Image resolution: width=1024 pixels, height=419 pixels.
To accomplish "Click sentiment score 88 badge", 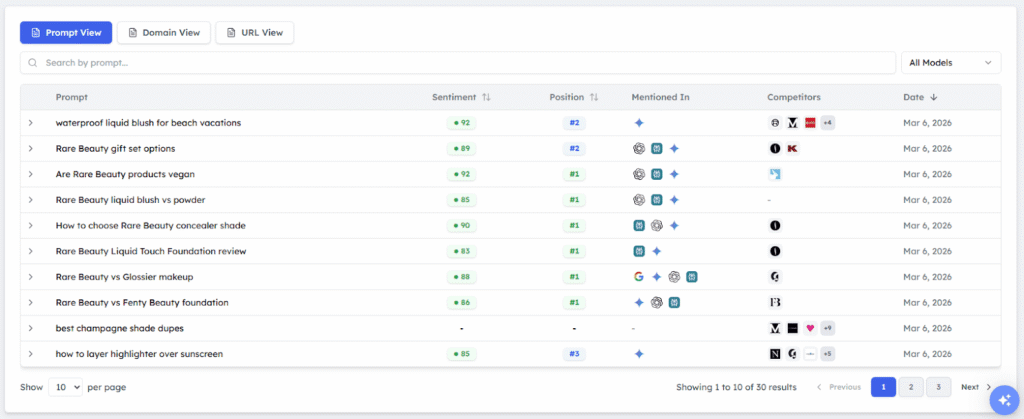I will click(x=462, y=277).
